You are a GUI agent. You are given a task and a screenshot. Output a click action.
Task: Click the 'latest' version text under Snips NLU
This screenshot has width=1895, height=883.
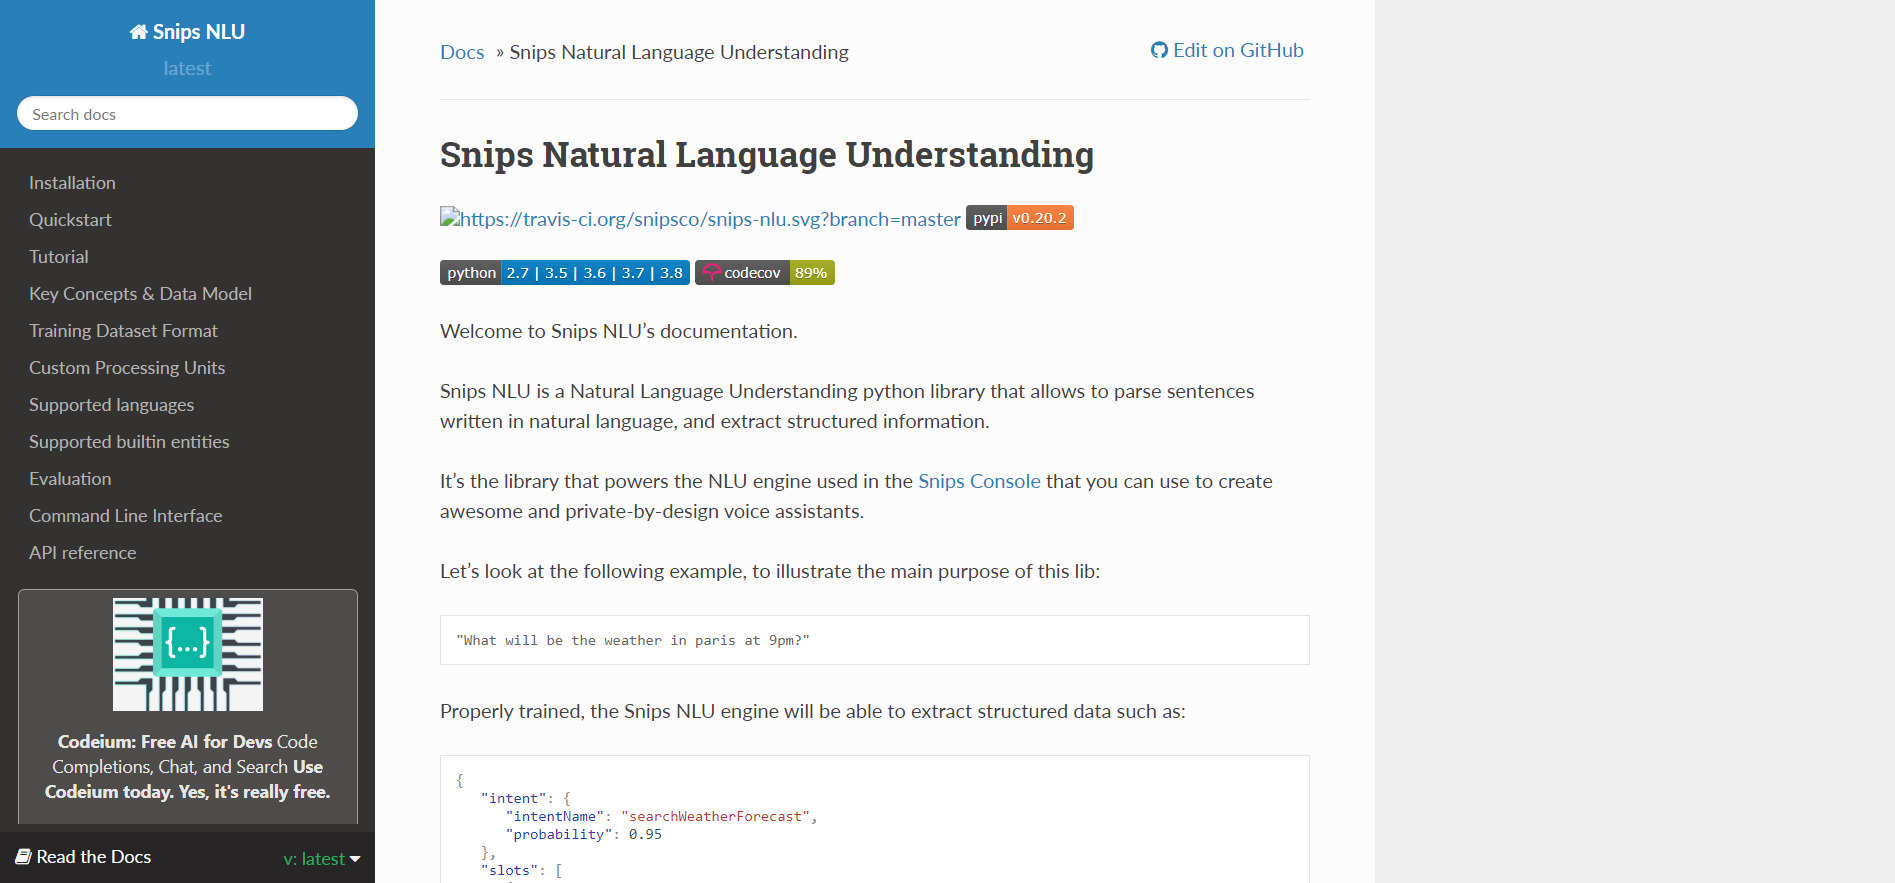click(188, 68)
